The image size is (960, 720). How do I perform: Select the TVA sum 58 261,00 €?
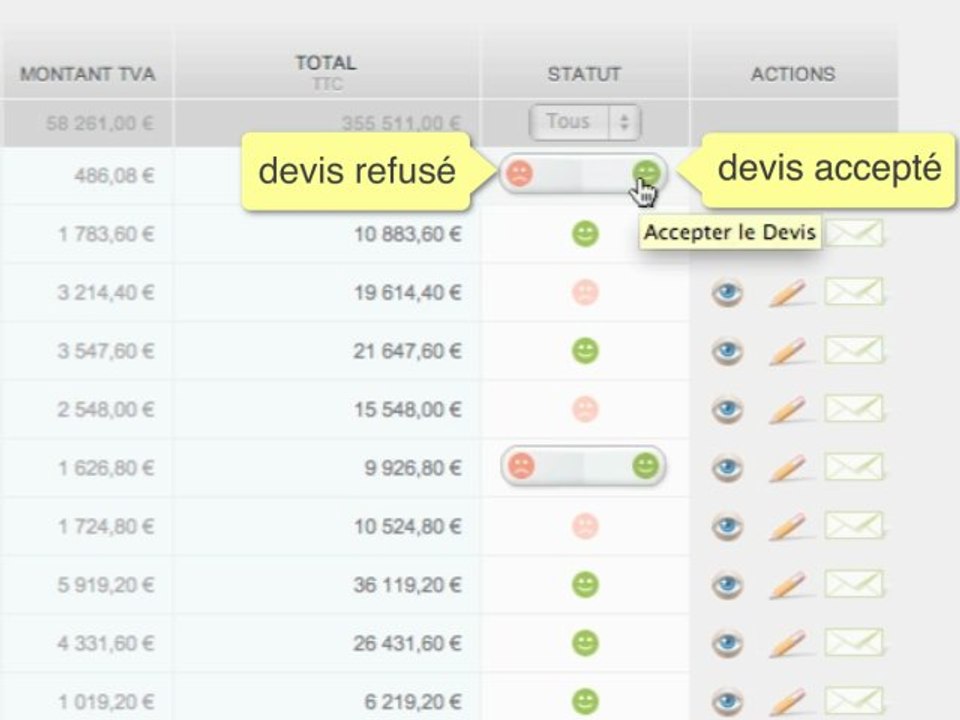click(100, 123)
